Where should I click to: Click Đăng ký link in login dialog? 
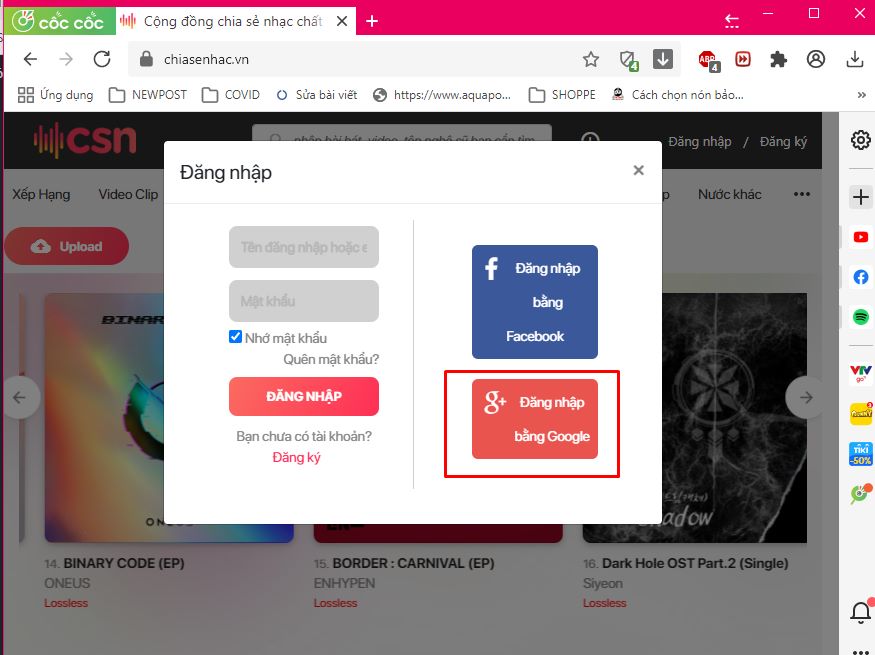pos(296,457)
